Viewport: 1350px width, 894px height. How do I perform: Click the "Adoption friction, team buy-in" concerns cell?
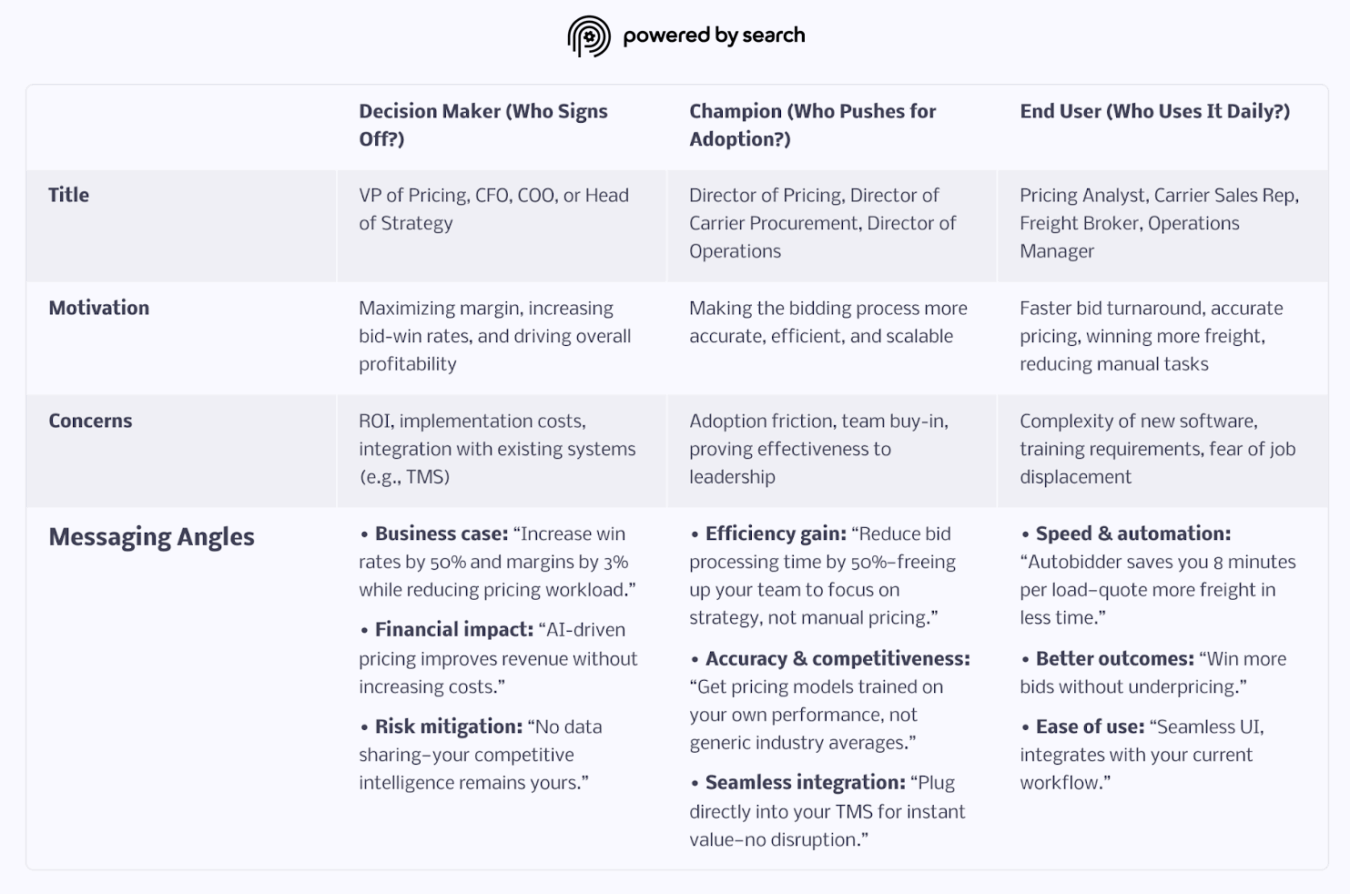(x=818, y=449)
